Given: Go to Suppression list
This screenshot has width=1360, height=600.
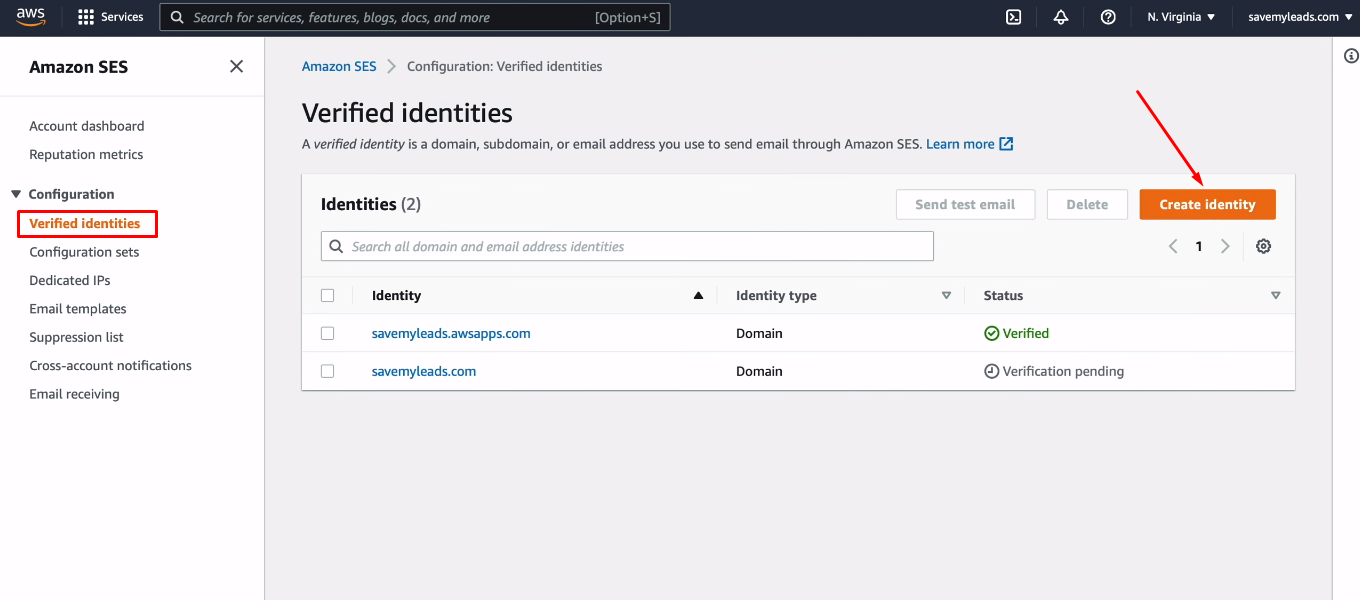Looking at the screenshot, I should pos(76,337).
